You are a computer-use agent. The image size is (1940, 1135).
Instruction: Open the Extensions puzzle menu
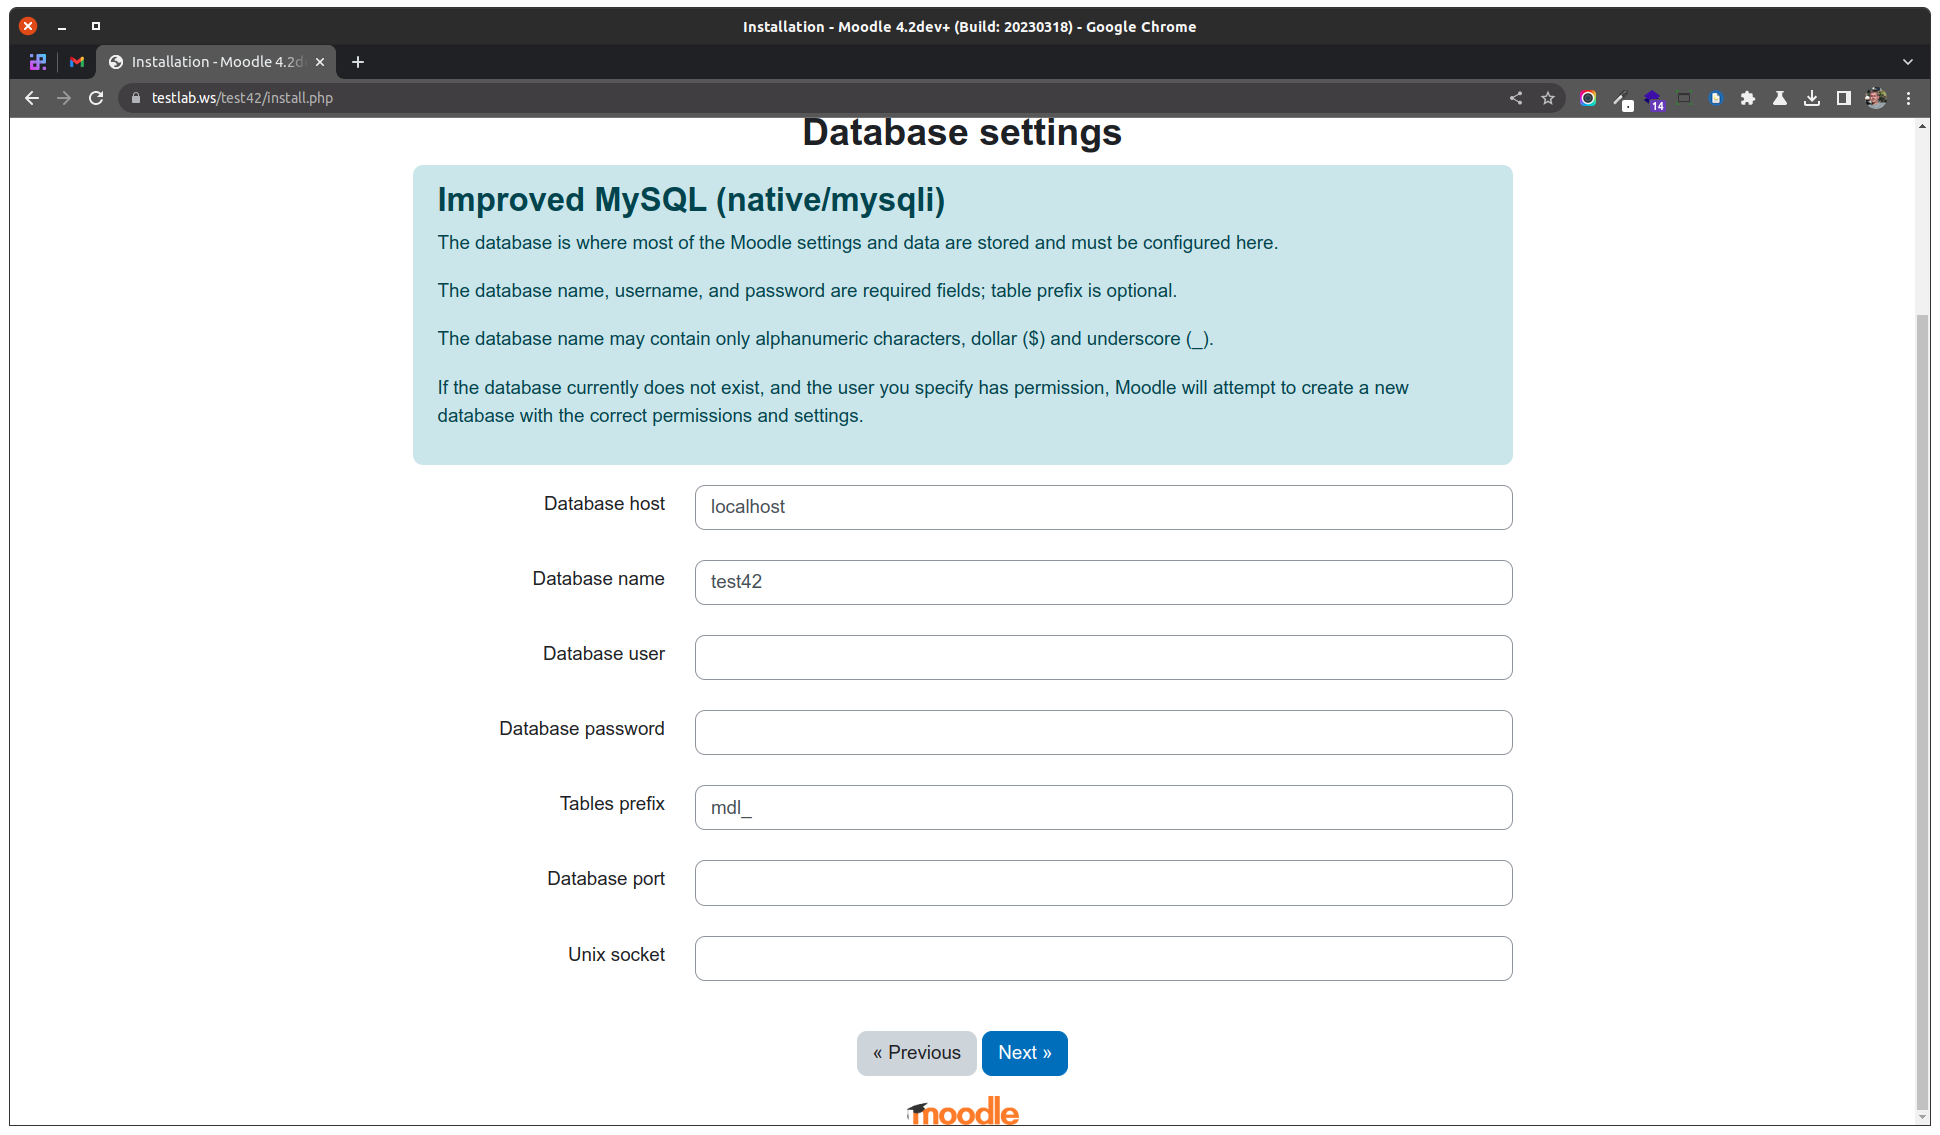point(1748,98)
